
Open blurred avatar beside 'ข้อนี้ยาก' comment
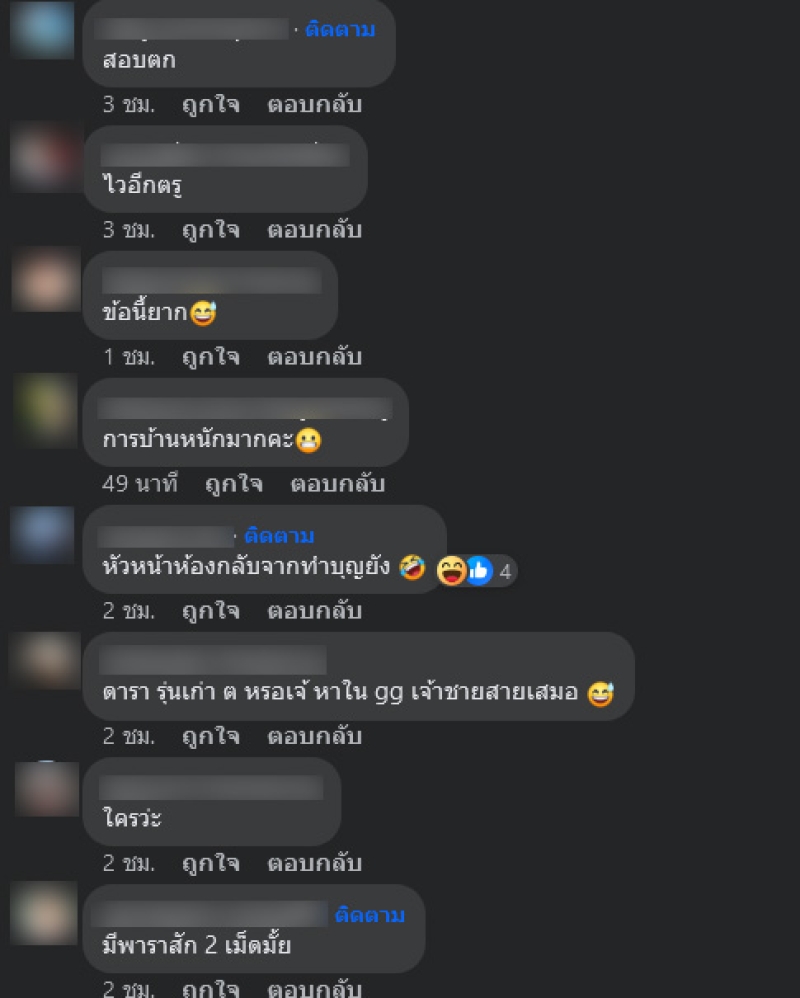[x=46, y=281]
